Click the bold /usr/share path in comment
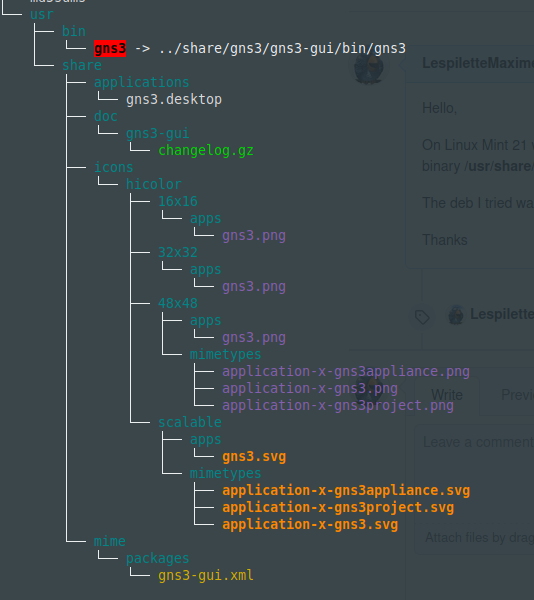 click(x=499, y=166)
